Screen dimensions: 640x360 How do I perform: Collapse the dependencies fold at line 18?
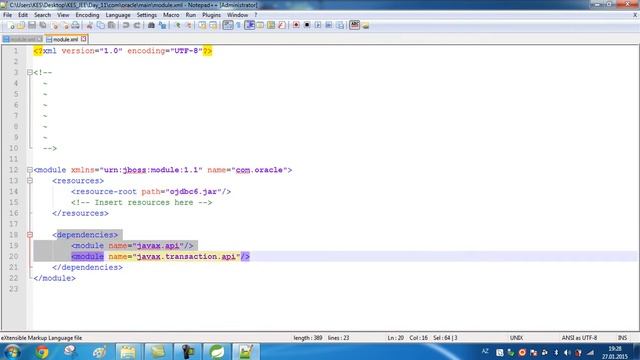point(30,235)
